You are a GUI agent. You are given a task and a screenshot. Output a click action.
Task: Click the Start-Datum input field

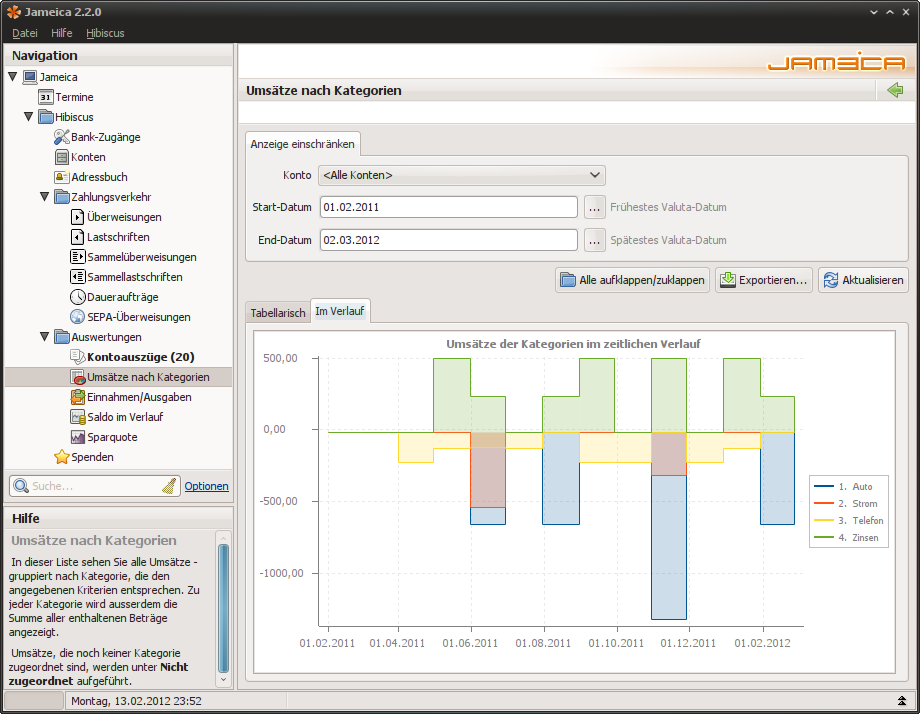[x=448, y=208]
